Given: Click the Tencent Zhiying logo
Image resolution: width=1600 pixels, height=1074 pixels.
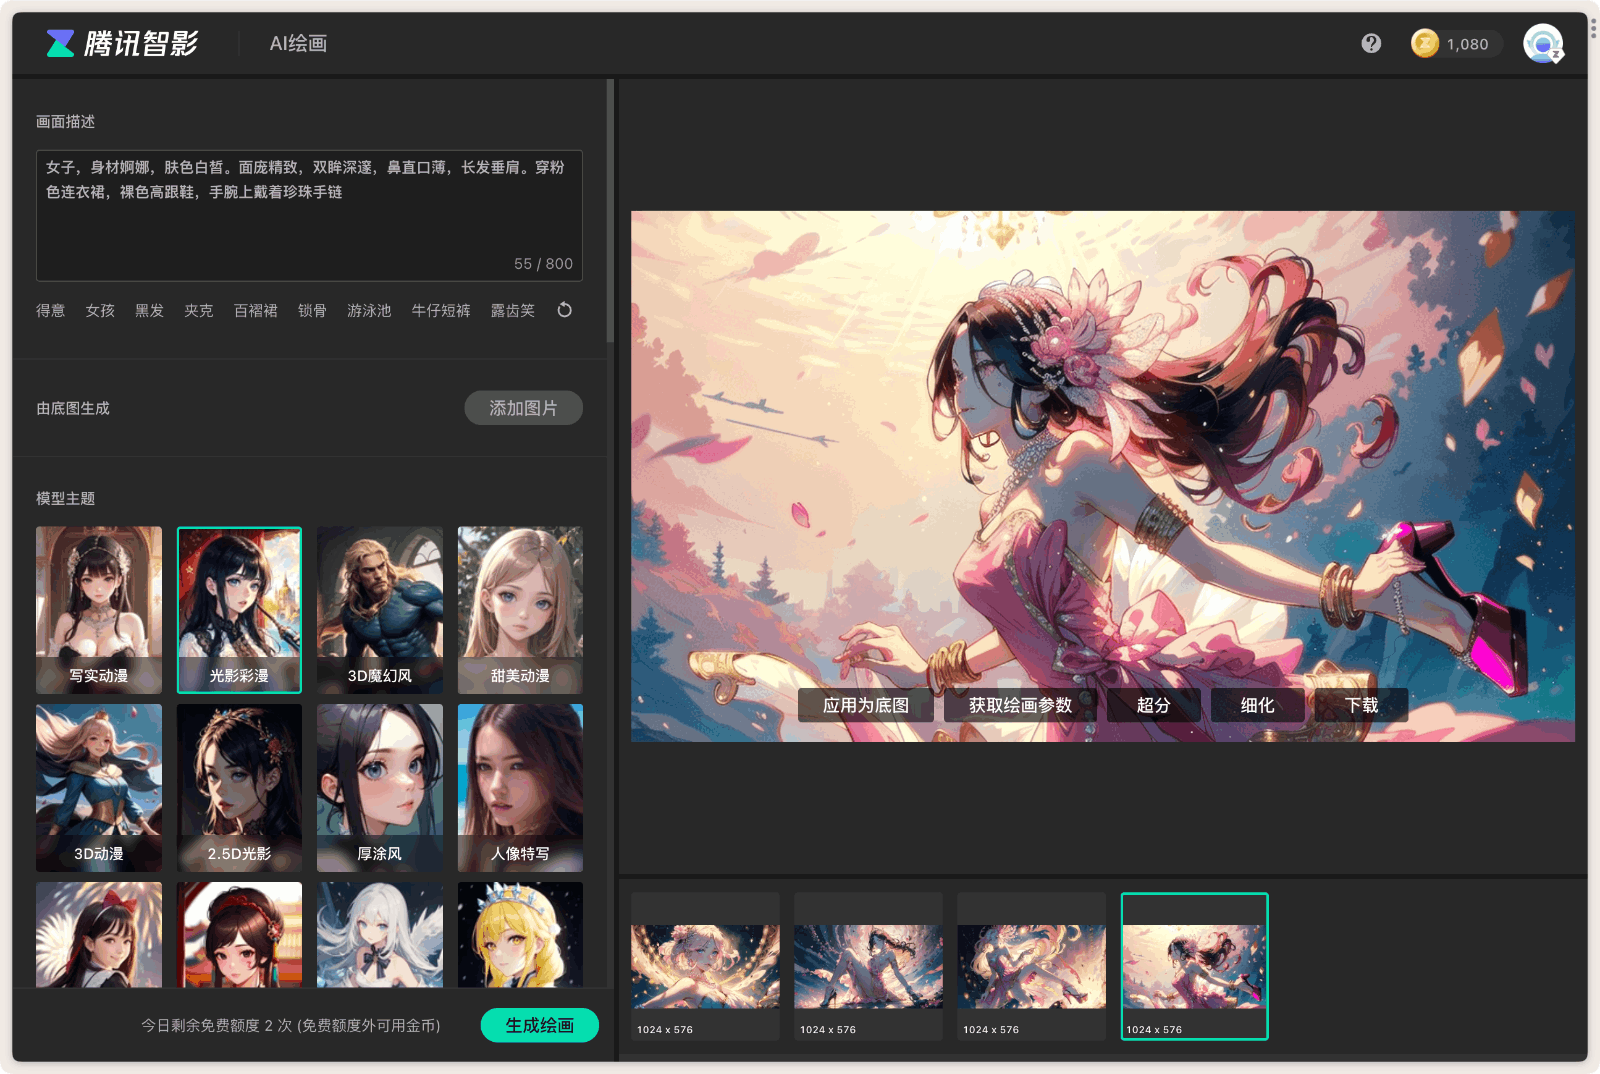Looking at the screenshot, I should [122, 43].
